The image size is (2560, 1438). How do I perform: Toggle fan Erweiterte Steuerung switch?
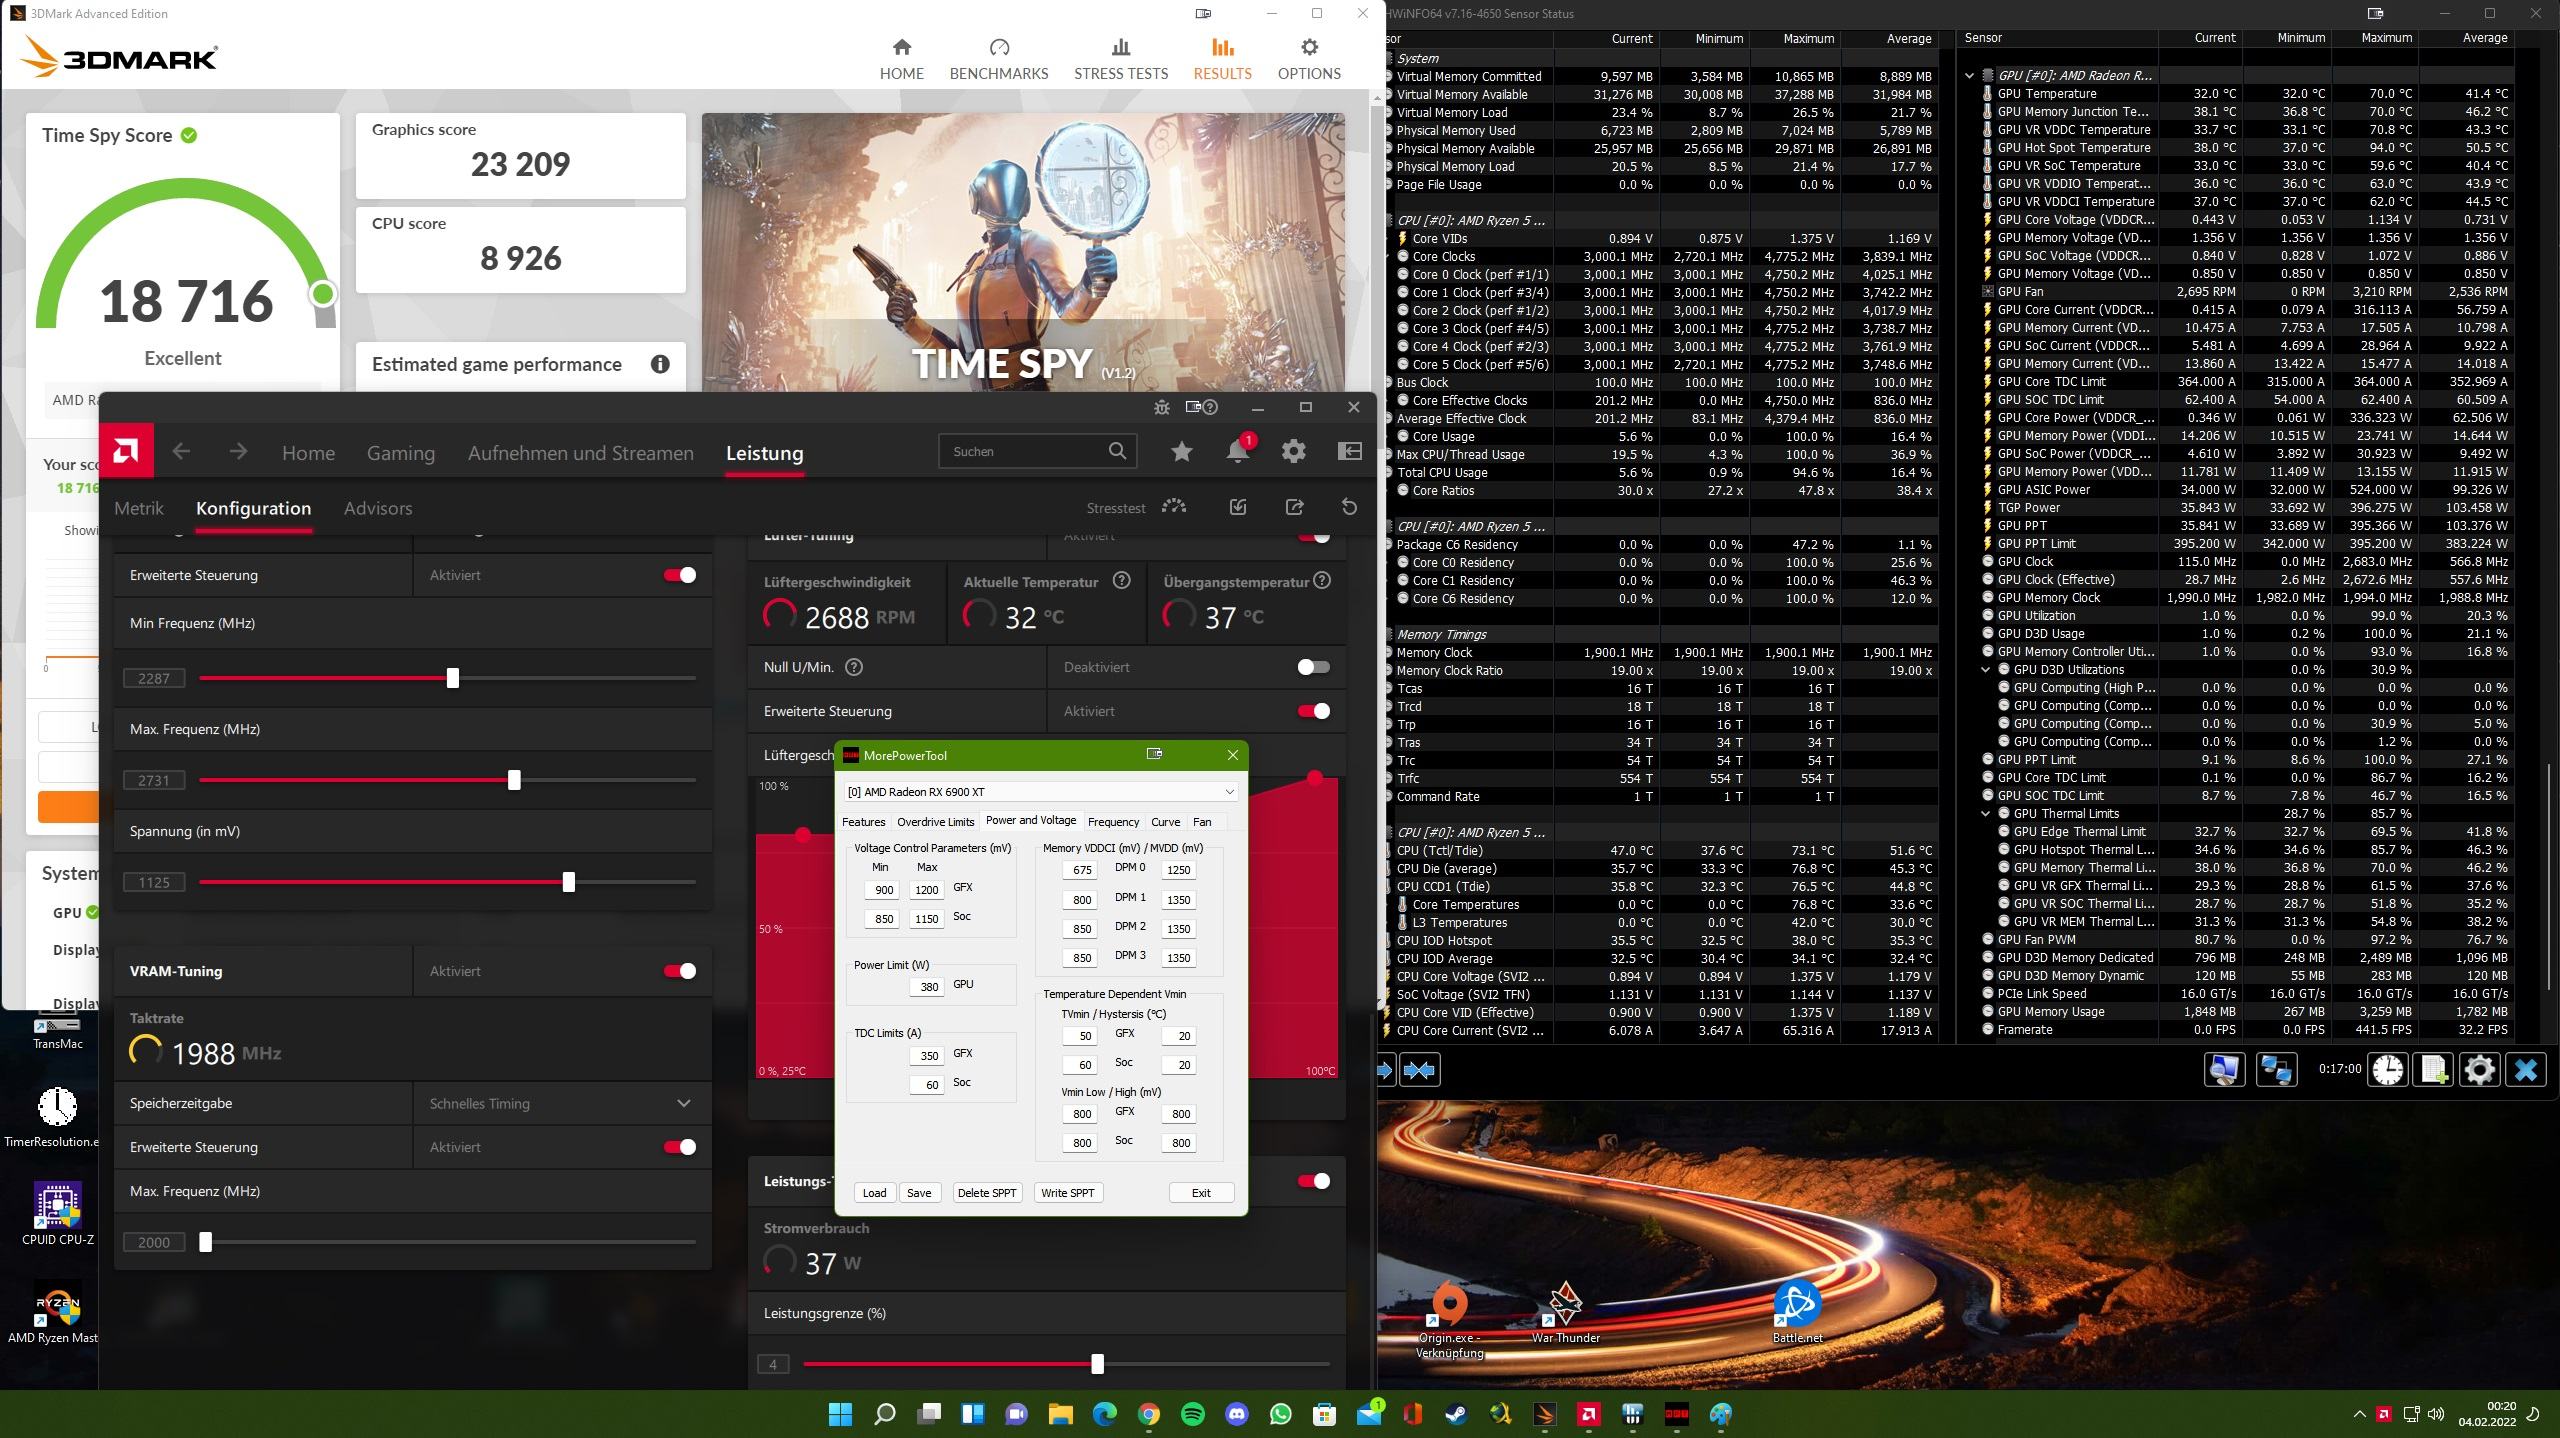pyautogui.click(x=1313, y=711)
